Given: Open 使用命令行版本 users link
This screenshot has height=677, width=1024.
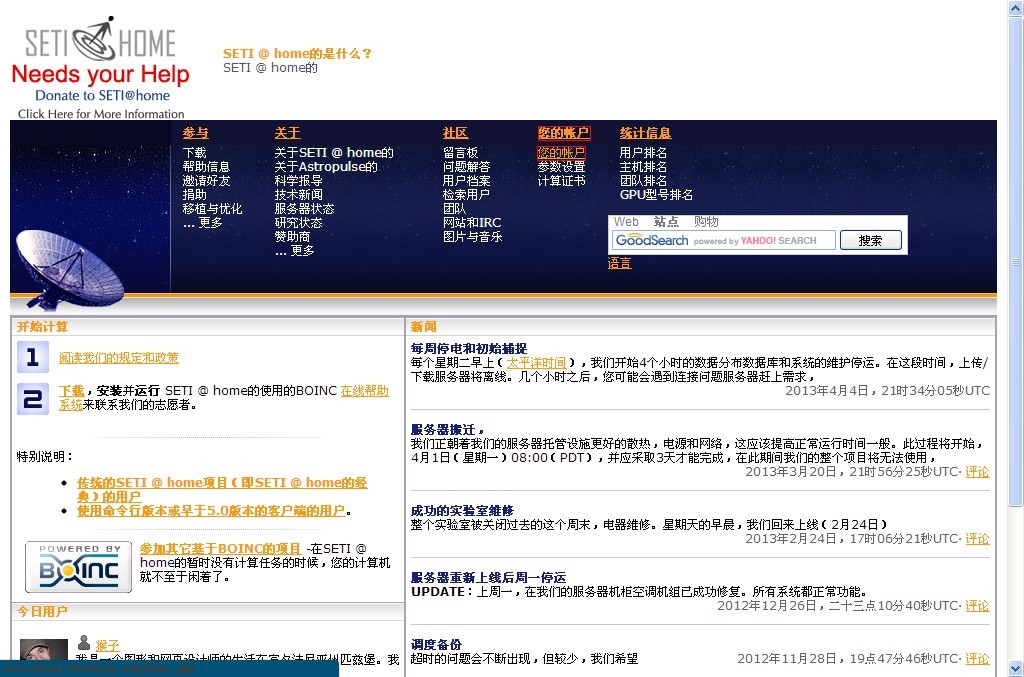Looking at the screenshot, I should pyautogui.click(x=211, y=511).
